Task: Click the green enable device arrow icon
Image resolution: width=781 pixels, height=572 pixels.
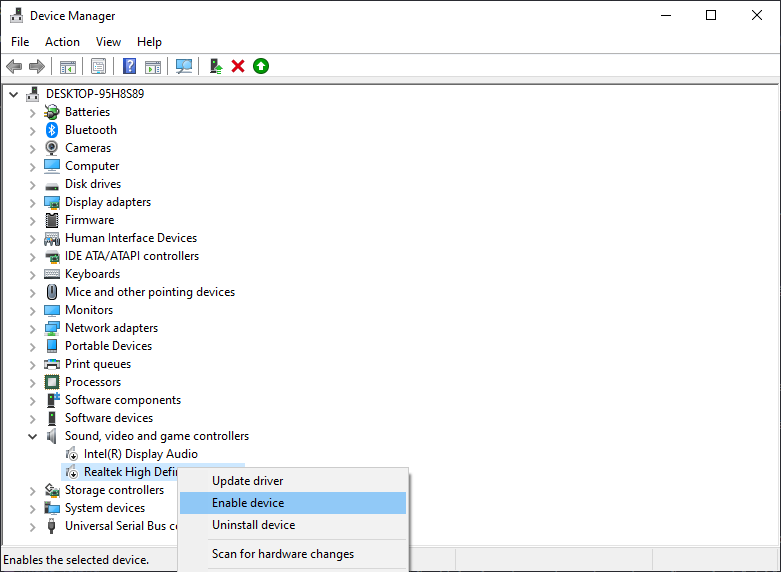Action: point(261,66)
